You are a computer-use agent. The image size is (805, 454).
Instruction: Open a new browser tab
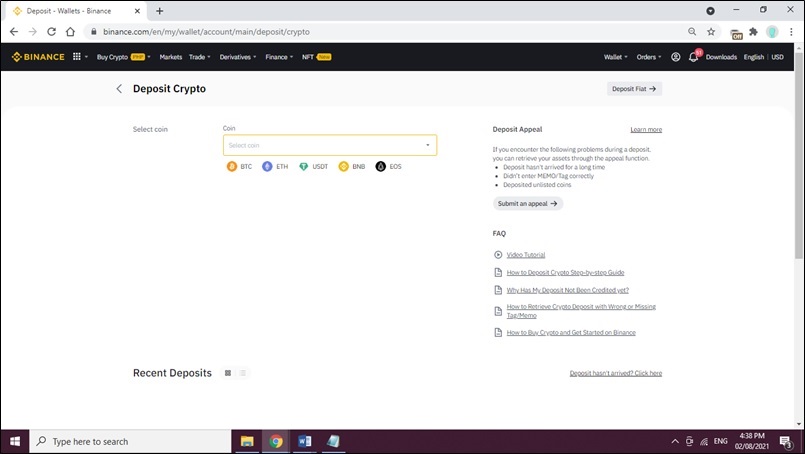point(160,11)
